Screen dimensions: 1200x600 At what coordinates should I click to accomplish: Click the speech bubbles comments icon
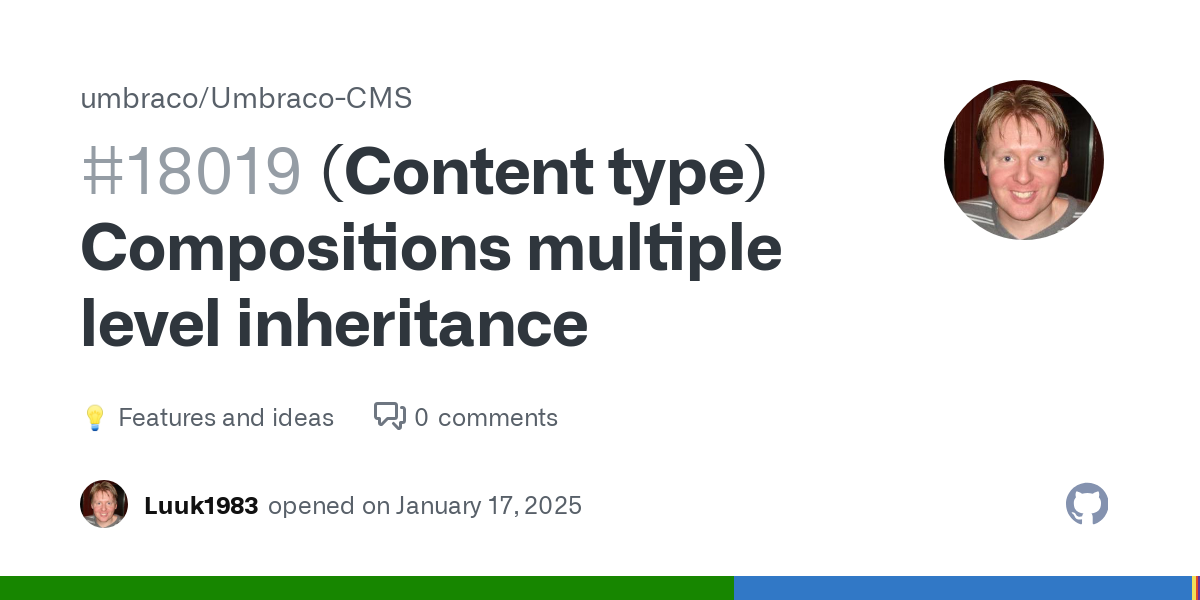(389, 416)
